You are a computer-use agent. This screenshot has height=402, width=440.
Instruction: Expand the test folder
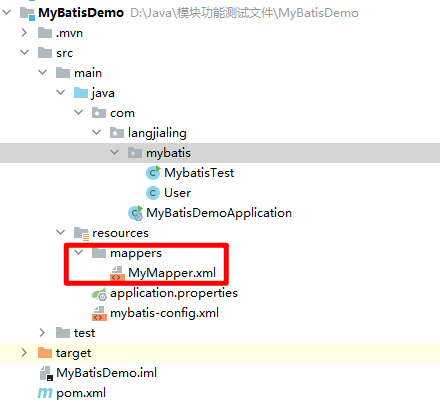coord(42,333)
